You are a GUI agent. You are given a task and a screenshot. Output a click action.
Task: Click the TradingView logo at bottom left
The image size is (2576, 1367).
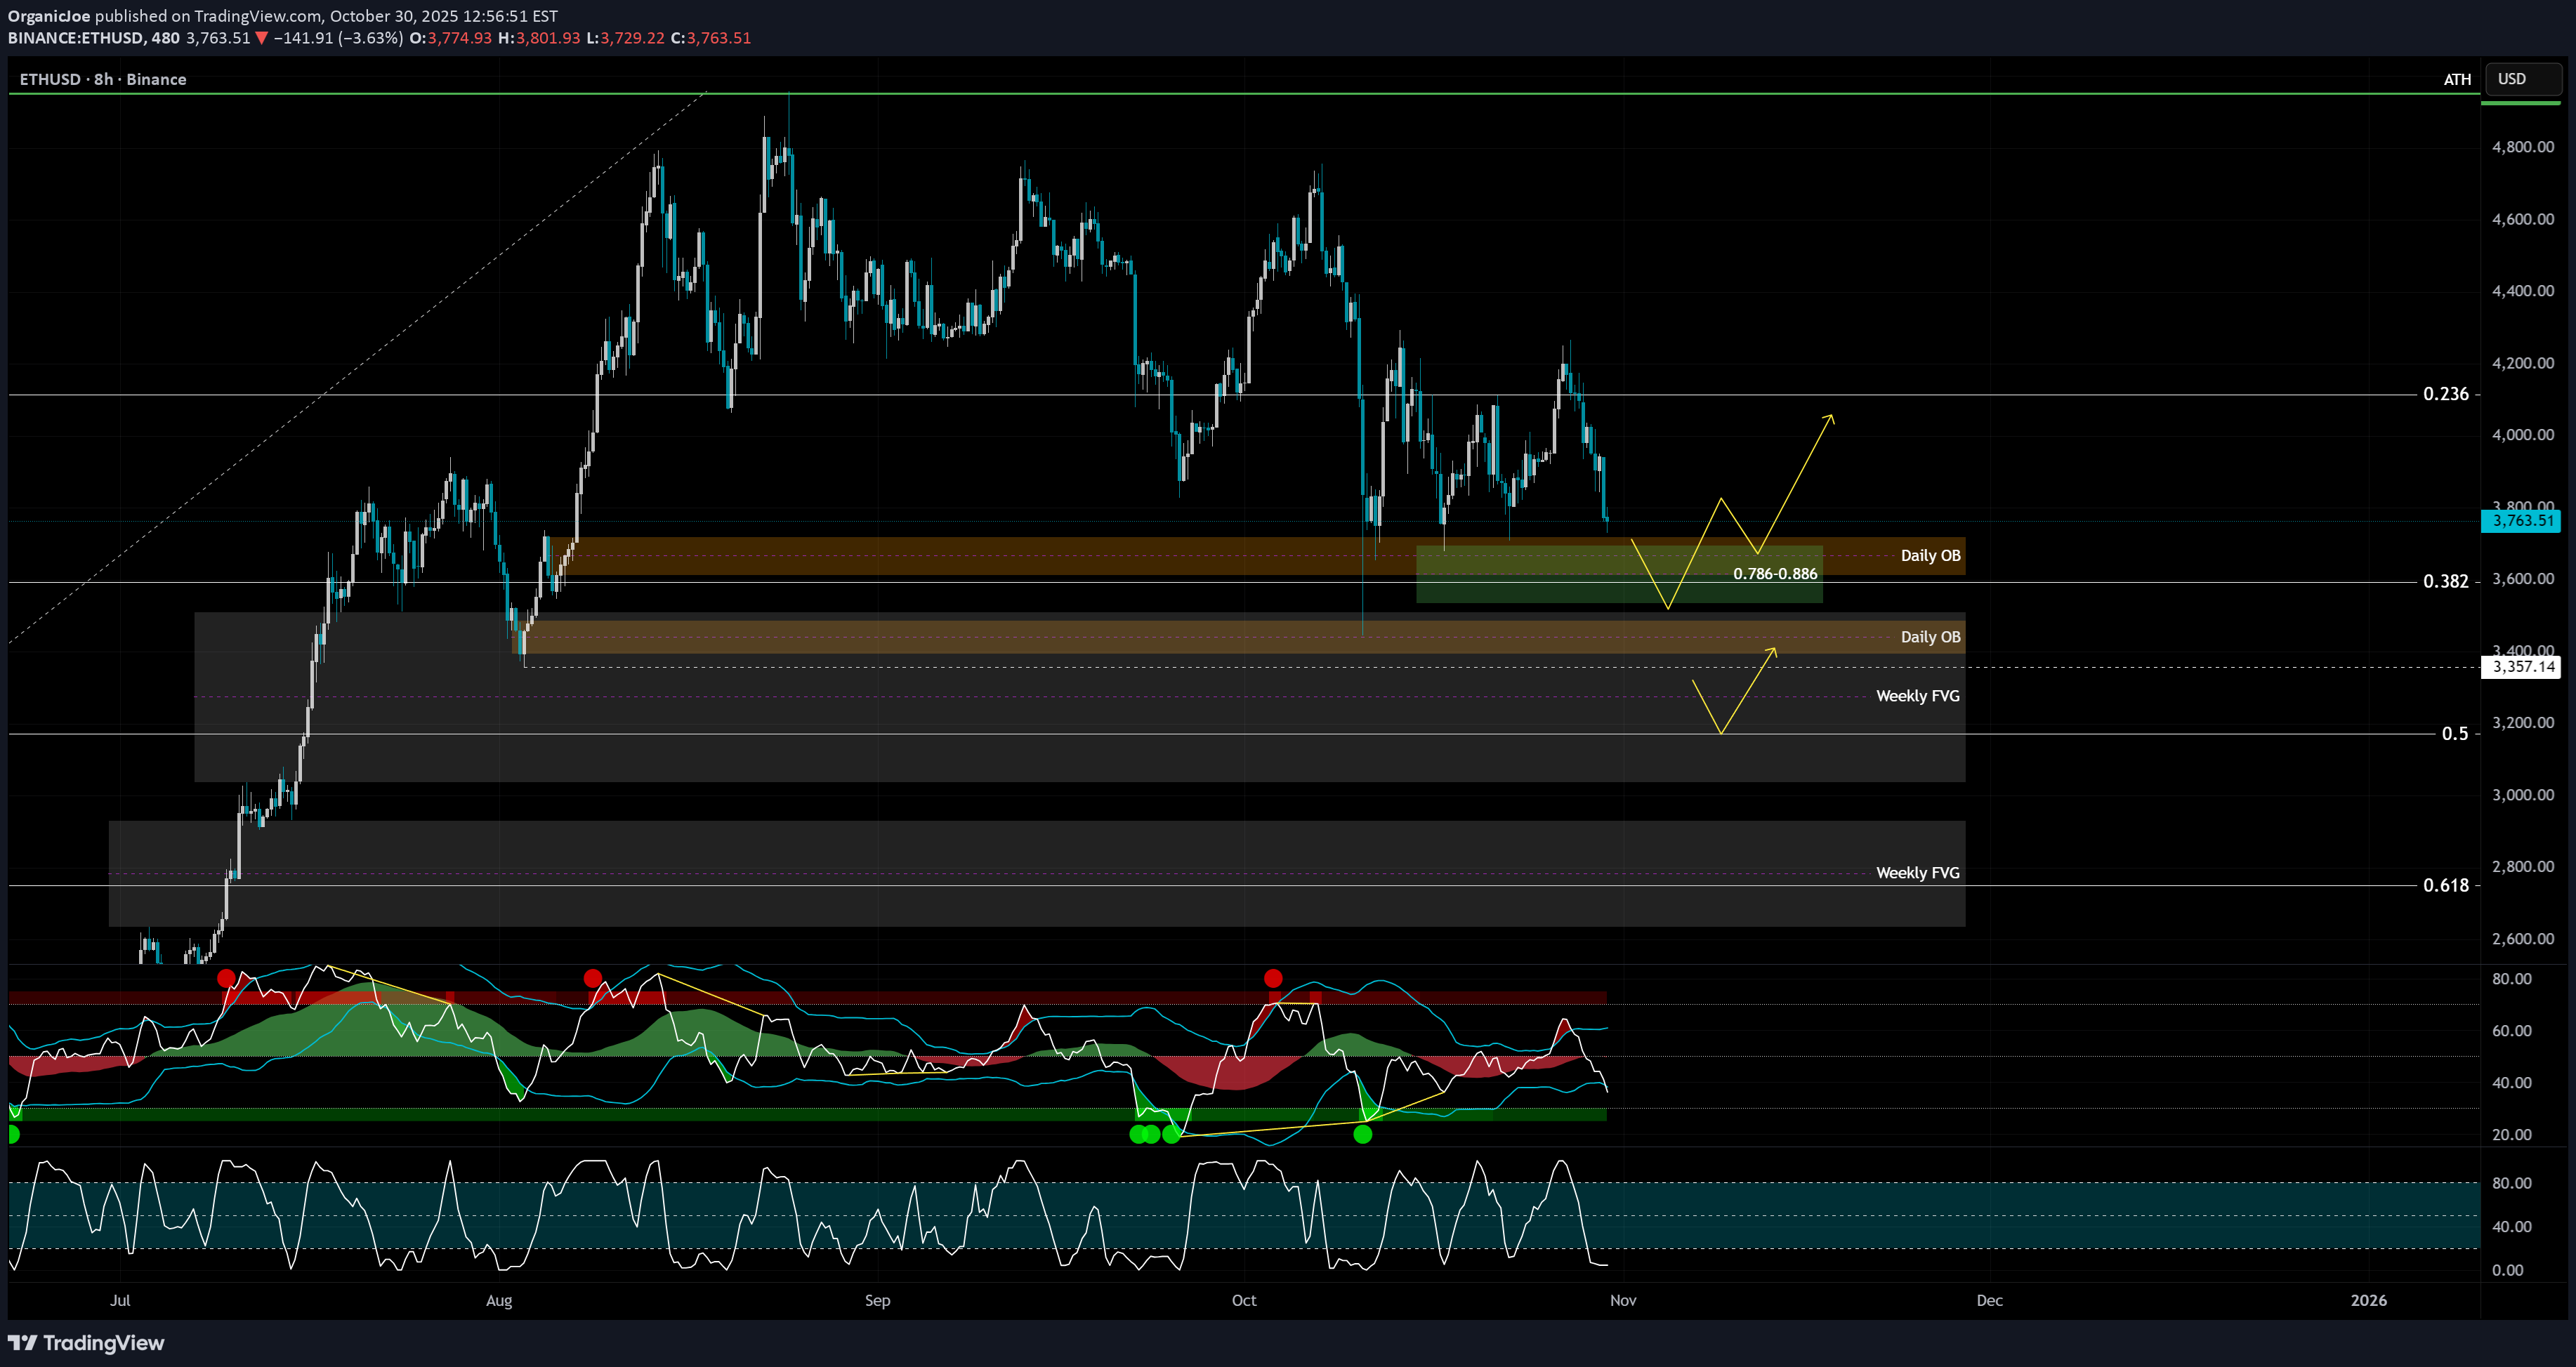(86, 1343)
